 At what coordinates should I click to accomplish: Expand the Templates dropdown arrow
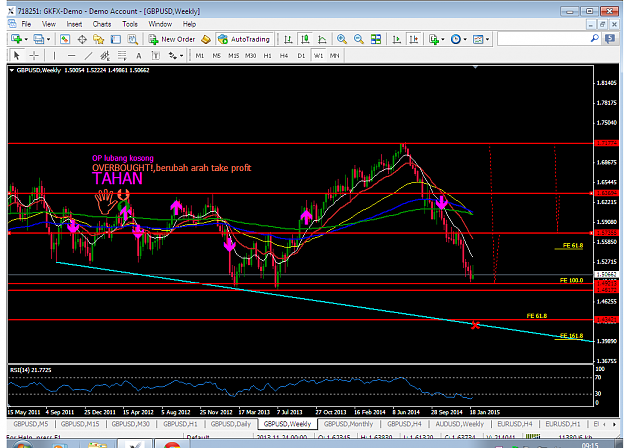487,39
